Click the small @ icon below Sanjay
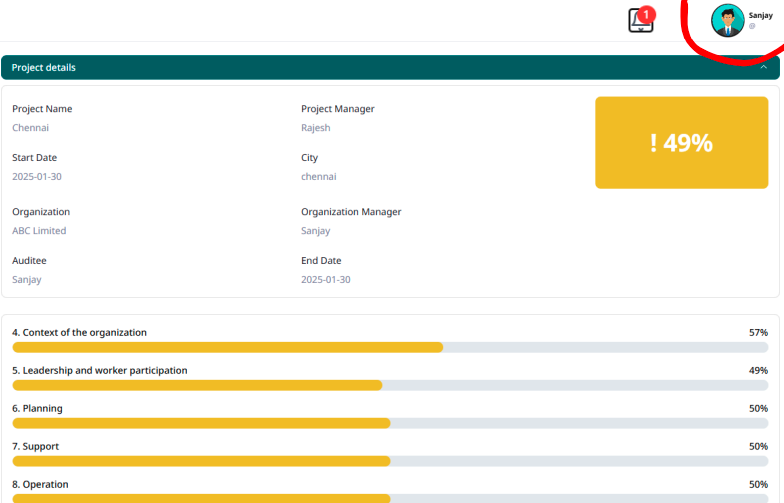Image resolution: width=784 pixels, height=503 pixels. tap(752, 26)
